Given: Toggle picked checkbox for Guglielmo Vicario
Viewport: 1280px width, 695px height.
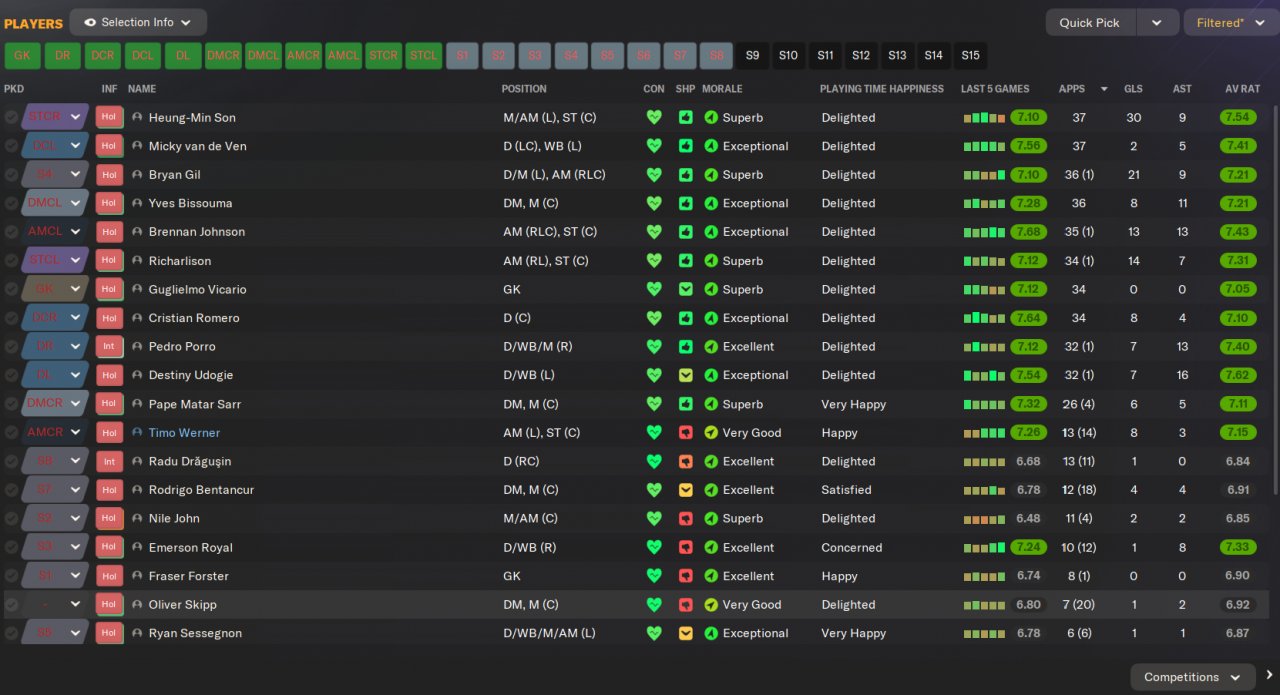Looking at the screenshot, I should [x=11, y=289].
